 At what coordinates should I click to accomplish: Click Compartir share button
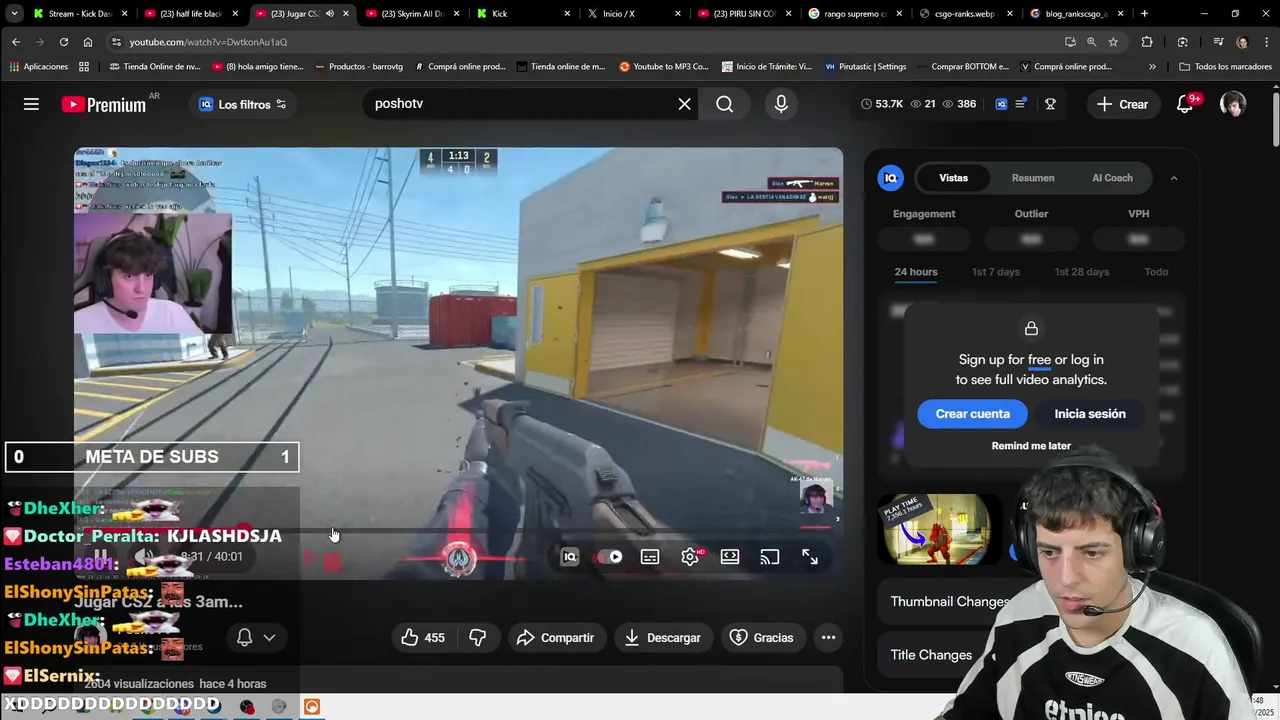(x=555, y=637)
